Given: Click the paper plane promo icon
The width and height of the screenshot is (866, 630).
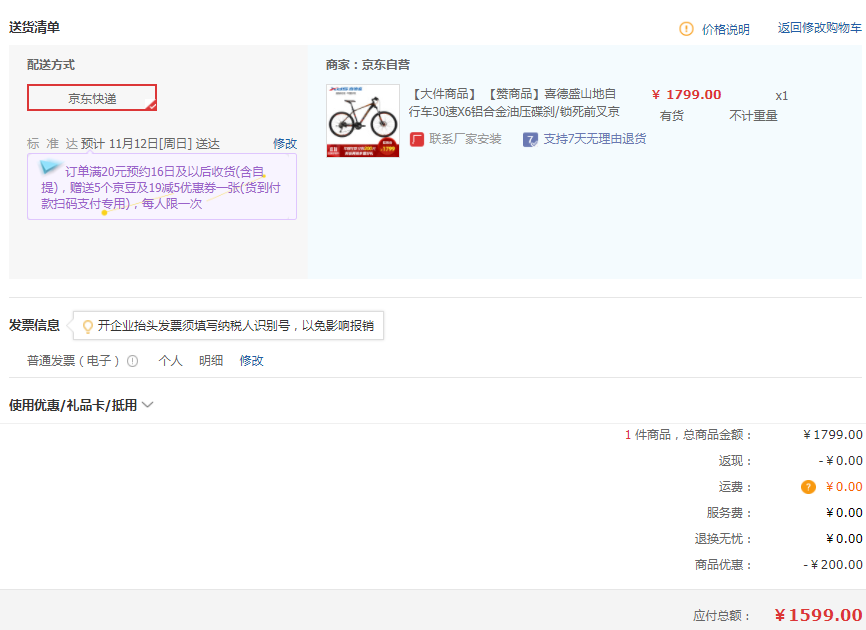Looking at the screenshot, I should click(x=49, y=166).
